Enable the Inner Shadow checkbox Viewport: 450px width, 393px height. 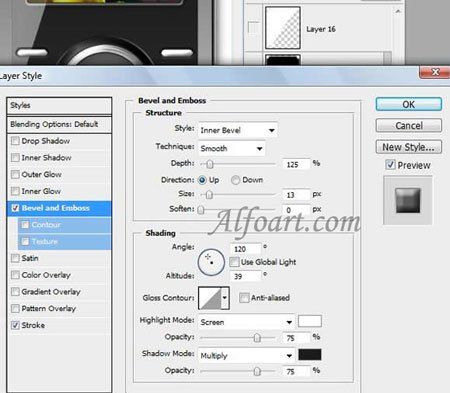[15, 158]
